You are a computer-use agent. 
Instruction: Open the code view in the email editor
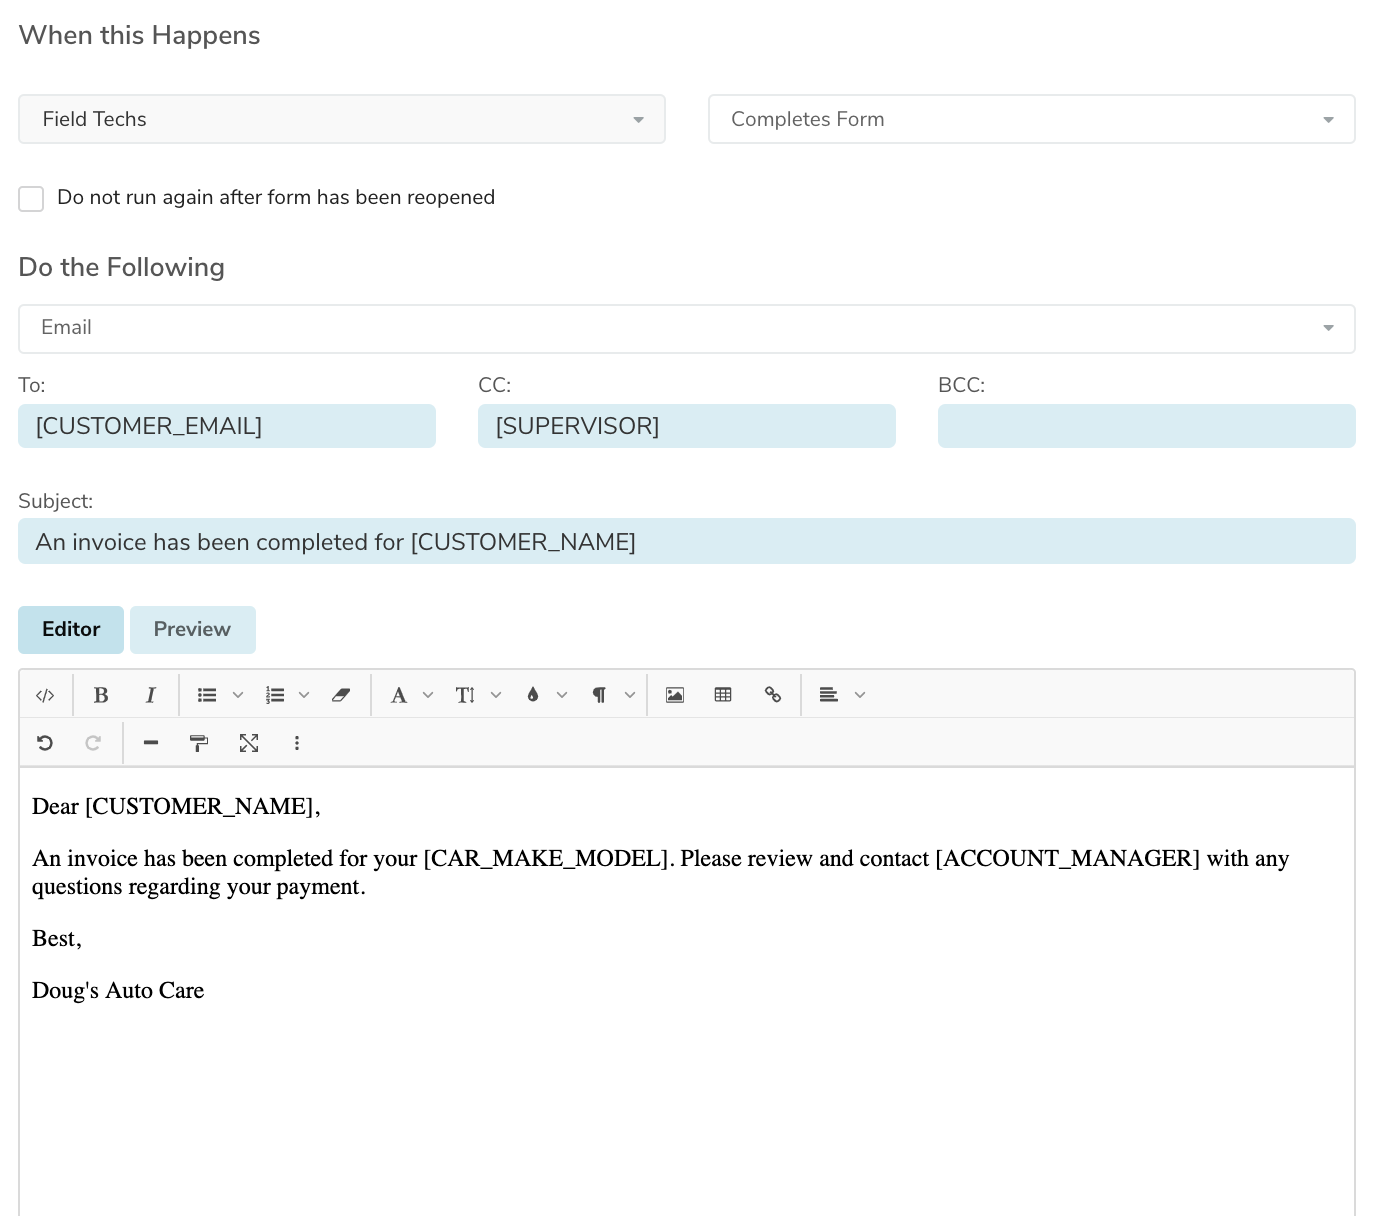pos(45,694)
